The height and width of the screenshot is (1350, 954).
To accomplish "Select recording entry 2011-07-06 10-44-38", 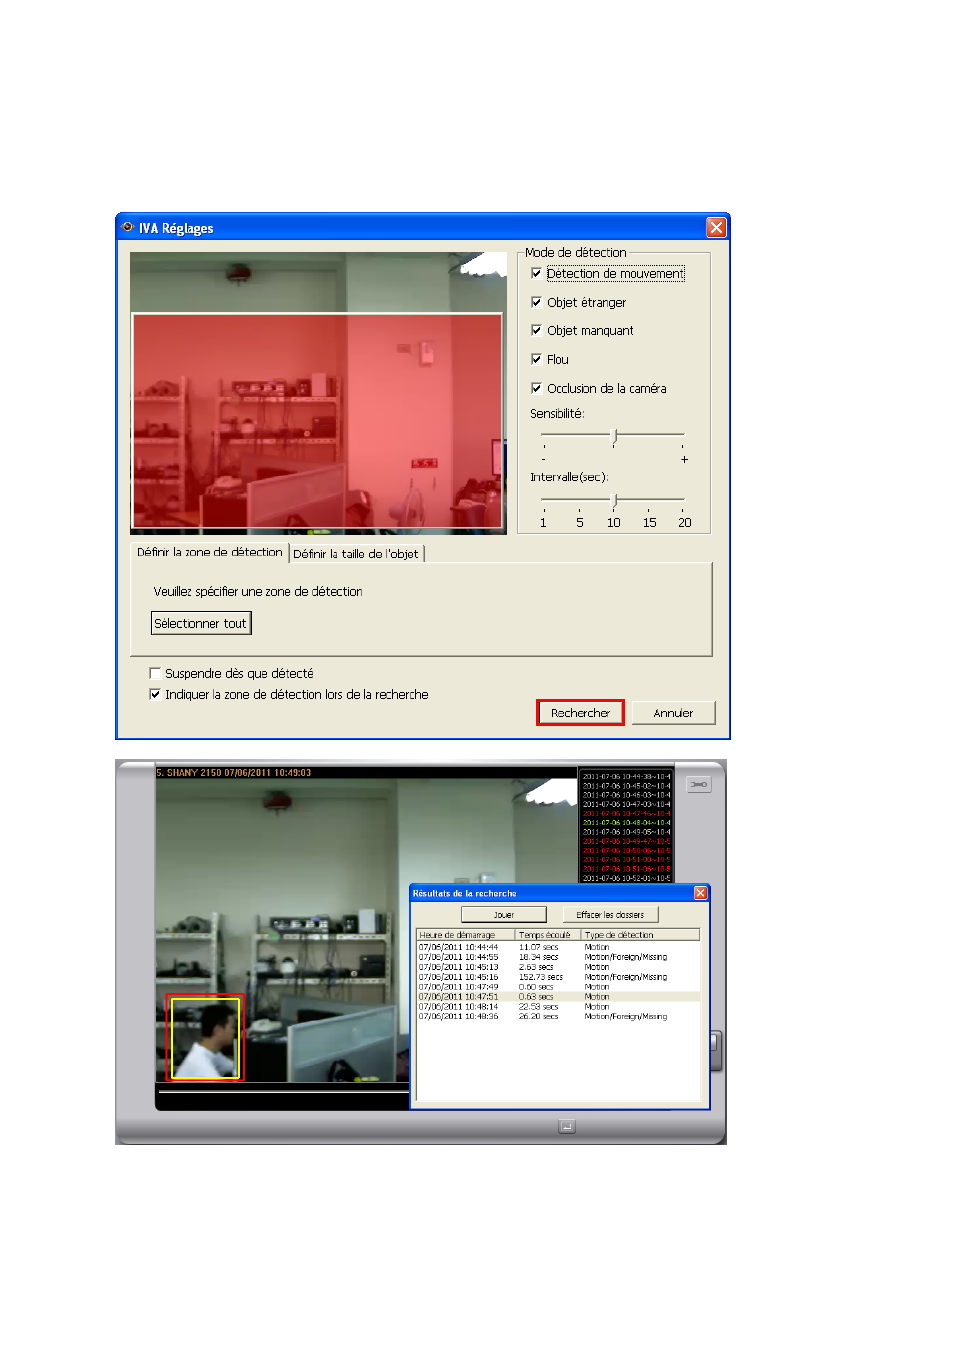I will (x=627, y=777).
